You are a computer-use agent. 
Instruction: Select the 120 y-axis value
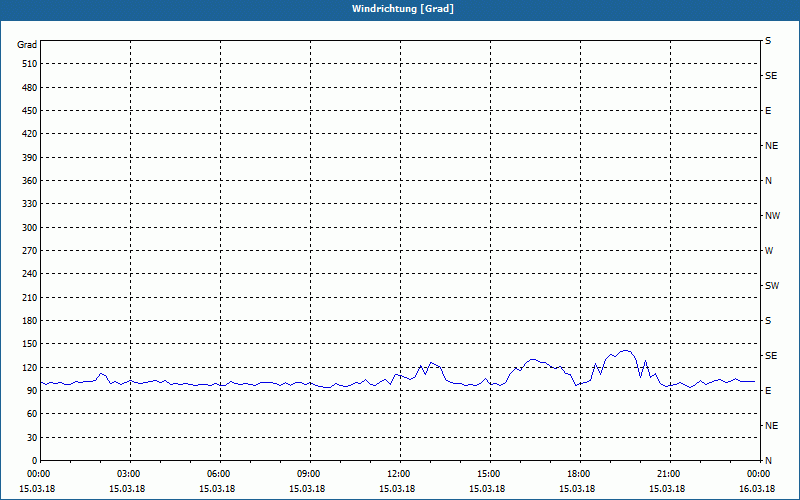coord(30,367)
